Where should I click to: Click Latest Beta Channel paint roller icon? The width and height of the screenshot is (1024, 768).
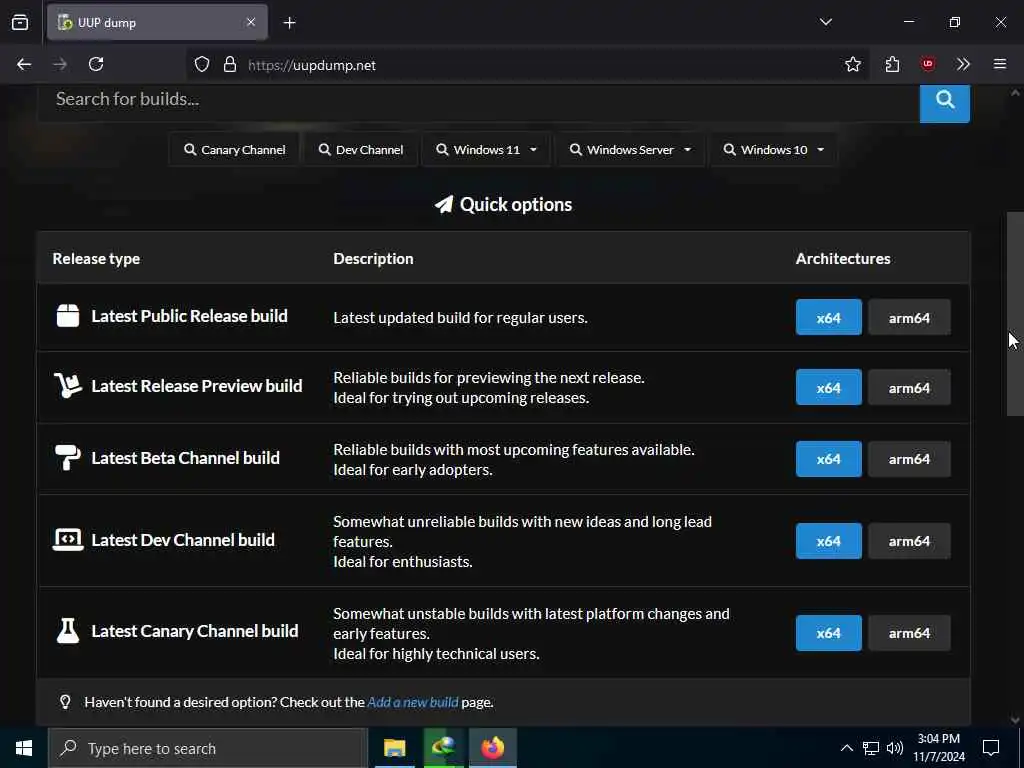click(68, 458)
